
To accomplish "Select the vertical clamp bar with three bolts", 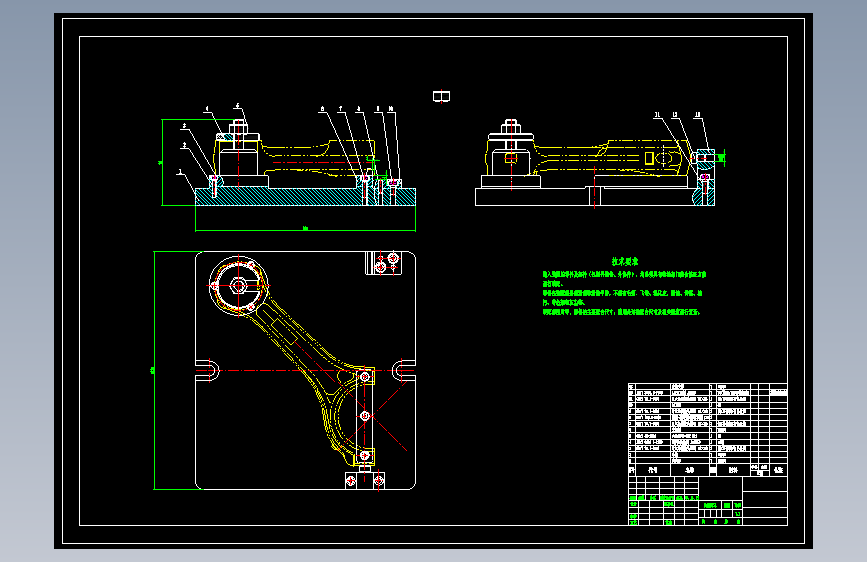I will tap(365, 415).
